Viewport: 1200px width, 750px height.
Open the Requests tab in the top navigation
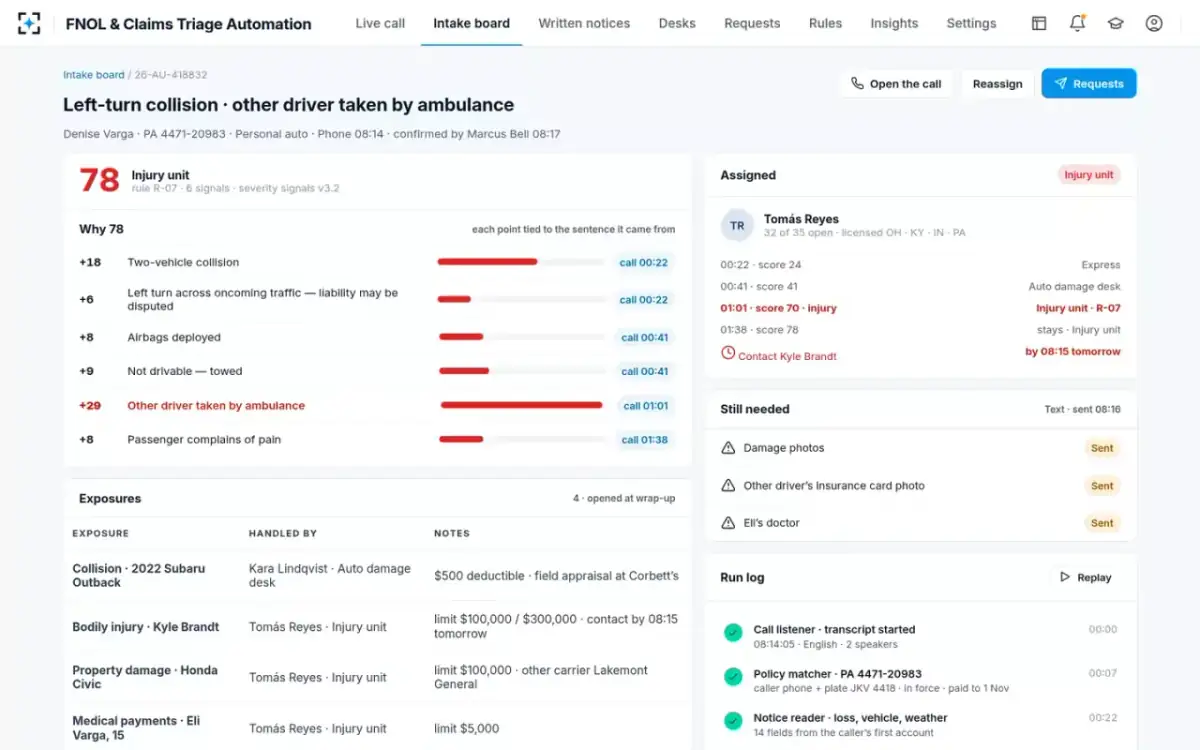[752, 23]
